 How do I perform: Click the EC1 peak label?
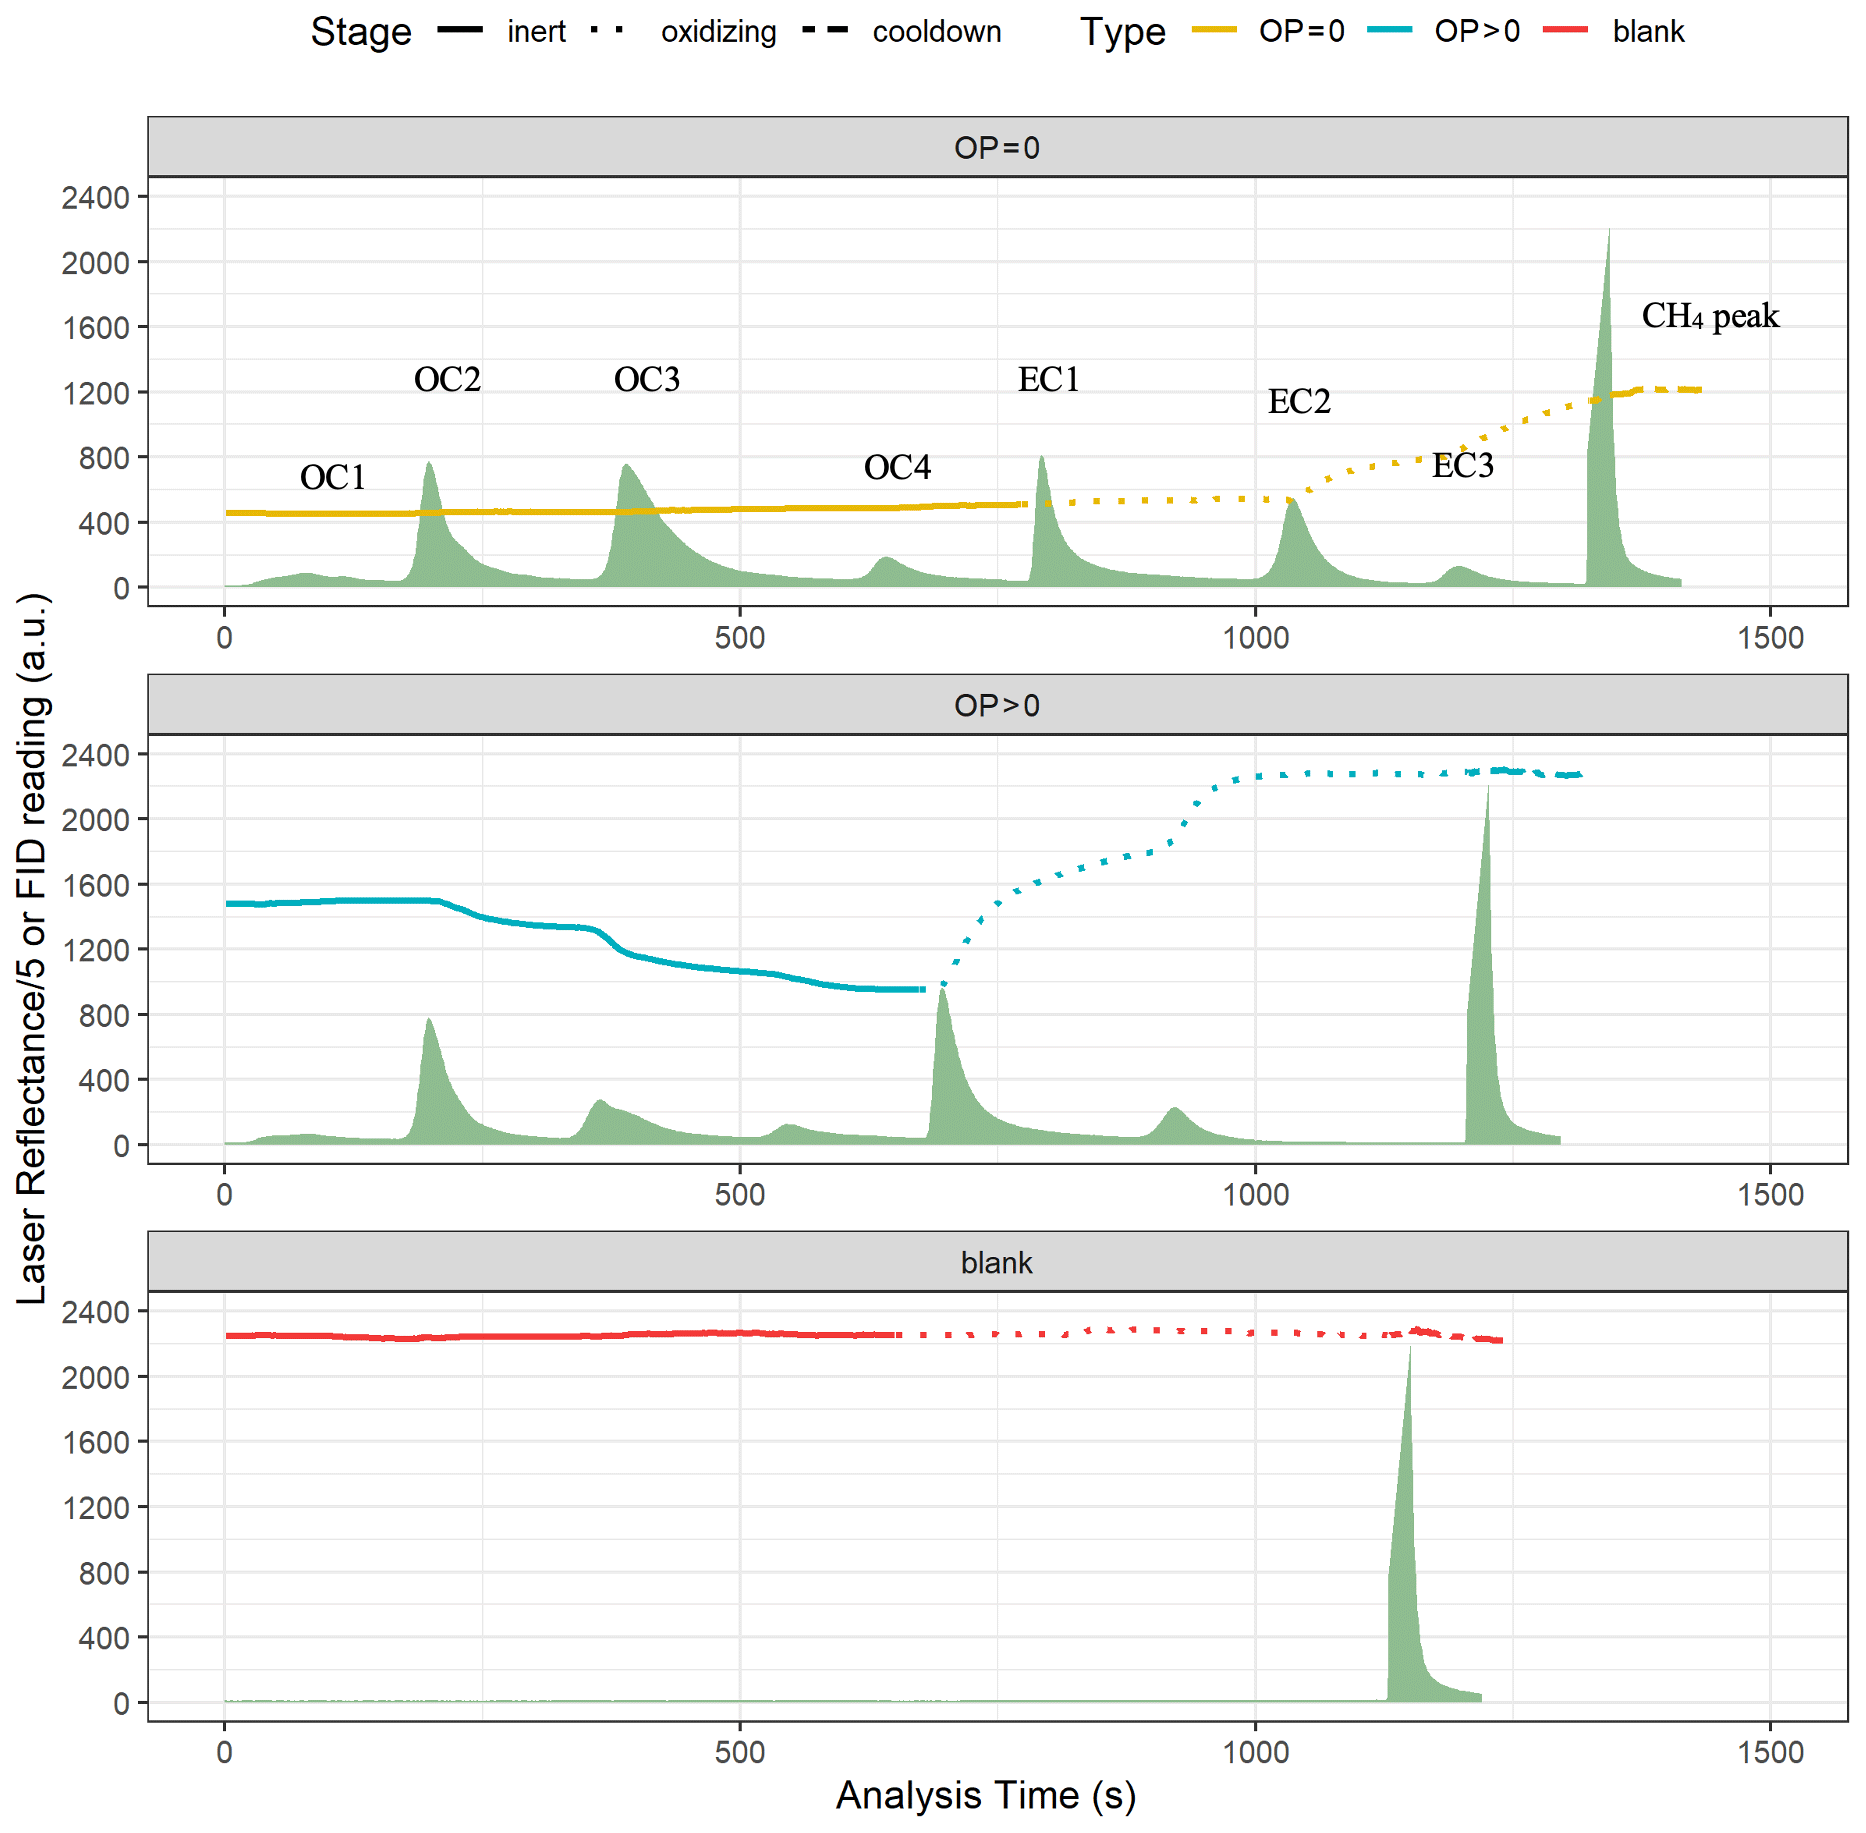[x=1049, y=379]
